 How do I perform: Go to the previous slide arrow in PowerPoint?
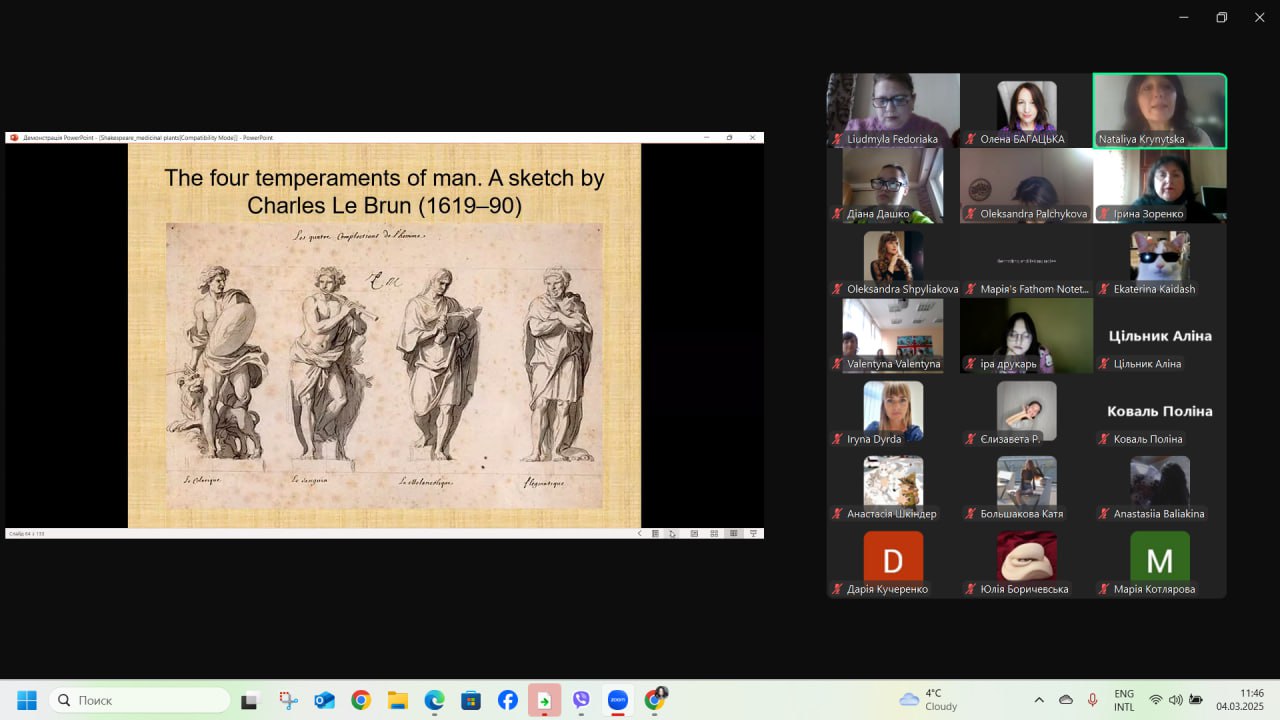coord(640,534)
